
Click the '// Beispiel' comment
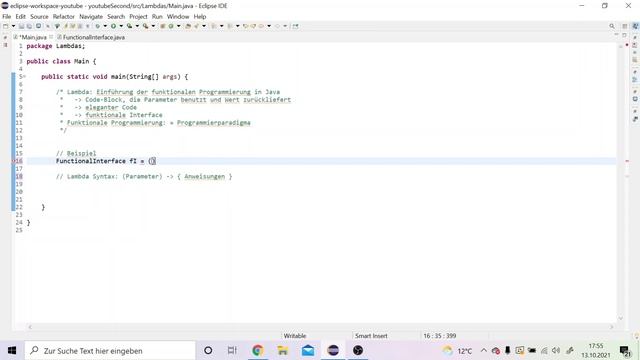[x=76, y=153]
